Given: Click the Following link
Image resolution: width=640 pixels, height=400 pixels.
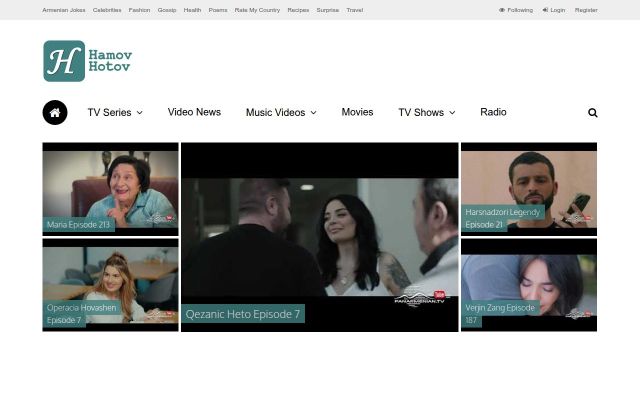Looking at the screenshot, I should tap(520, 10).
